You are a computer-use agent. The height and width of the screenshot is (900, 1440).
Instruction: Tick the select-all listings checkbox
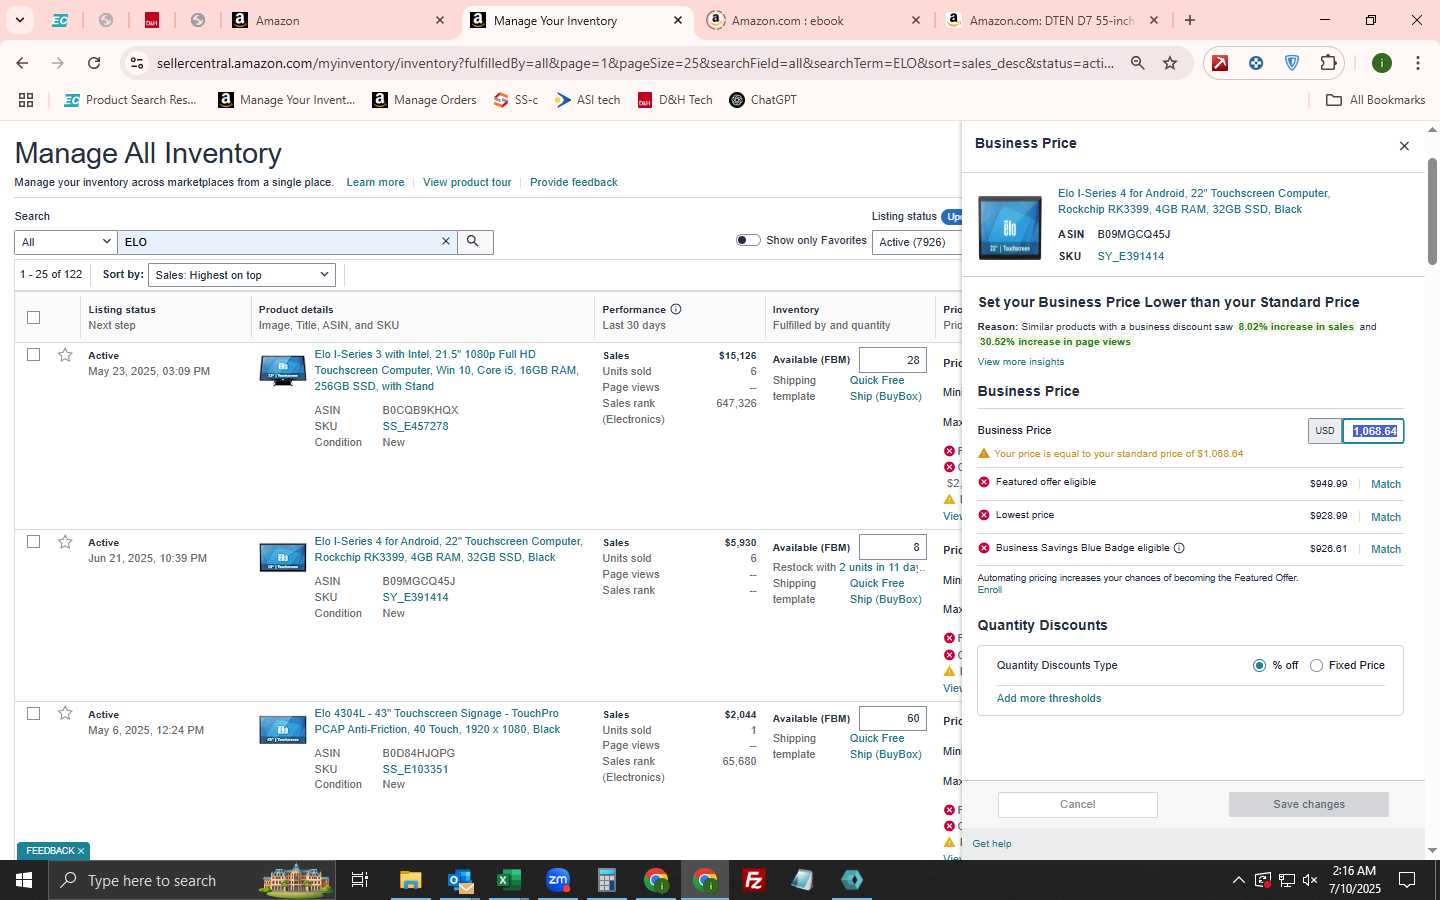[x=33, y=317]
